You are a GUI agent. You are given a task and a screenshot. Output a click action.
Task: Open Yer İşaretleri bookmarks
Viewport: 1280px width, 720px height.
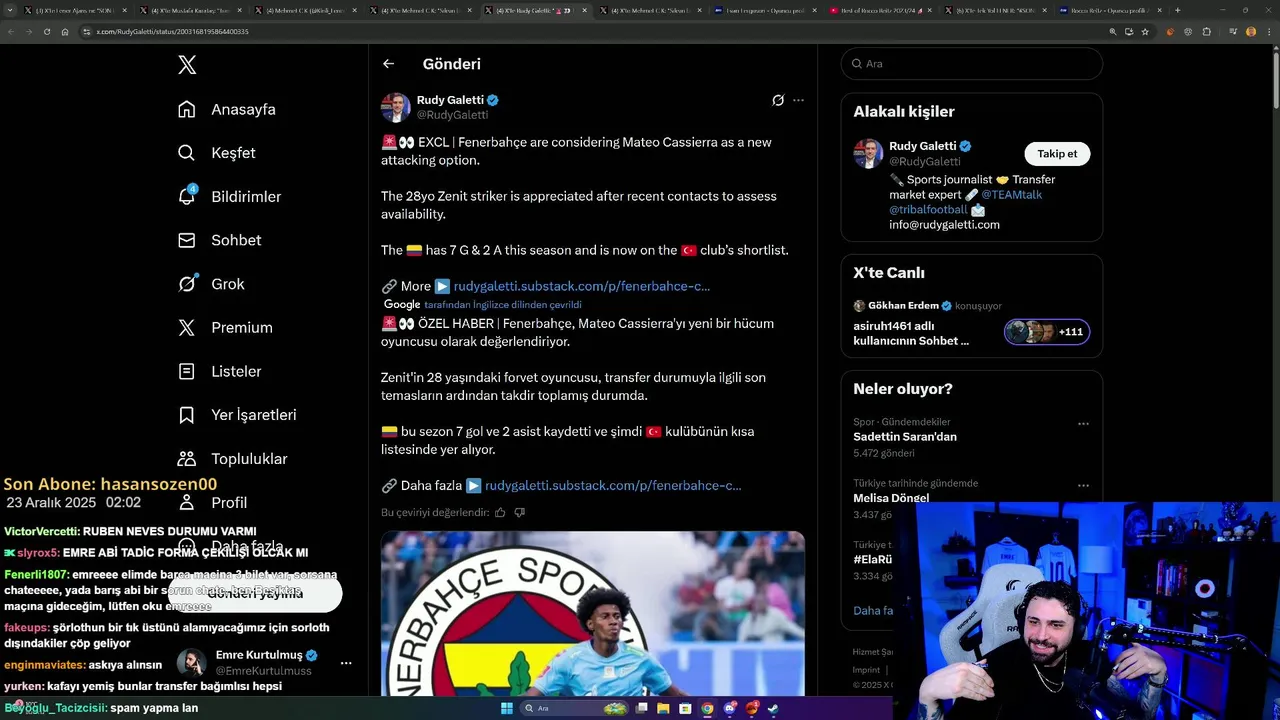237,415
